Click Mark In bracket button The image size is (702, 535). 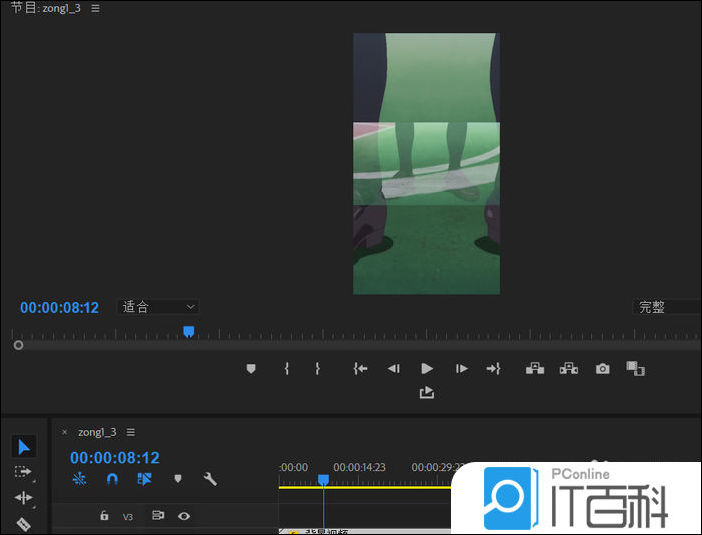(x=287, y=369)
